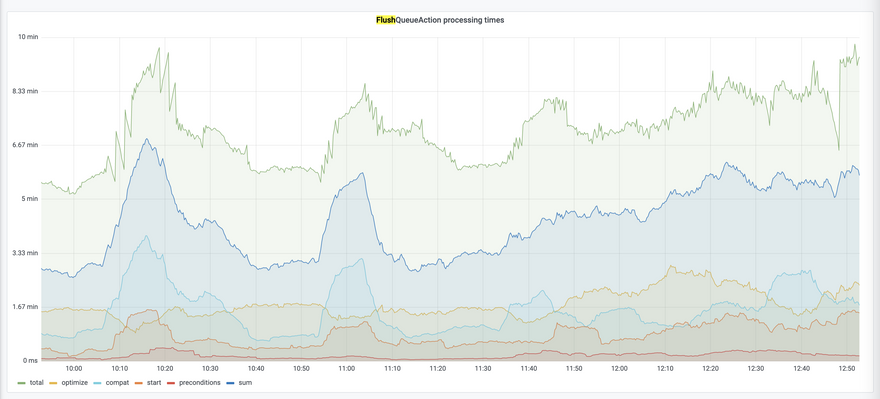Image resolution: width=880 pixels, height=399 pixels.
Task: Click the red preconditions color swatch
Action: pyautogui.click(x=172, y=383)
